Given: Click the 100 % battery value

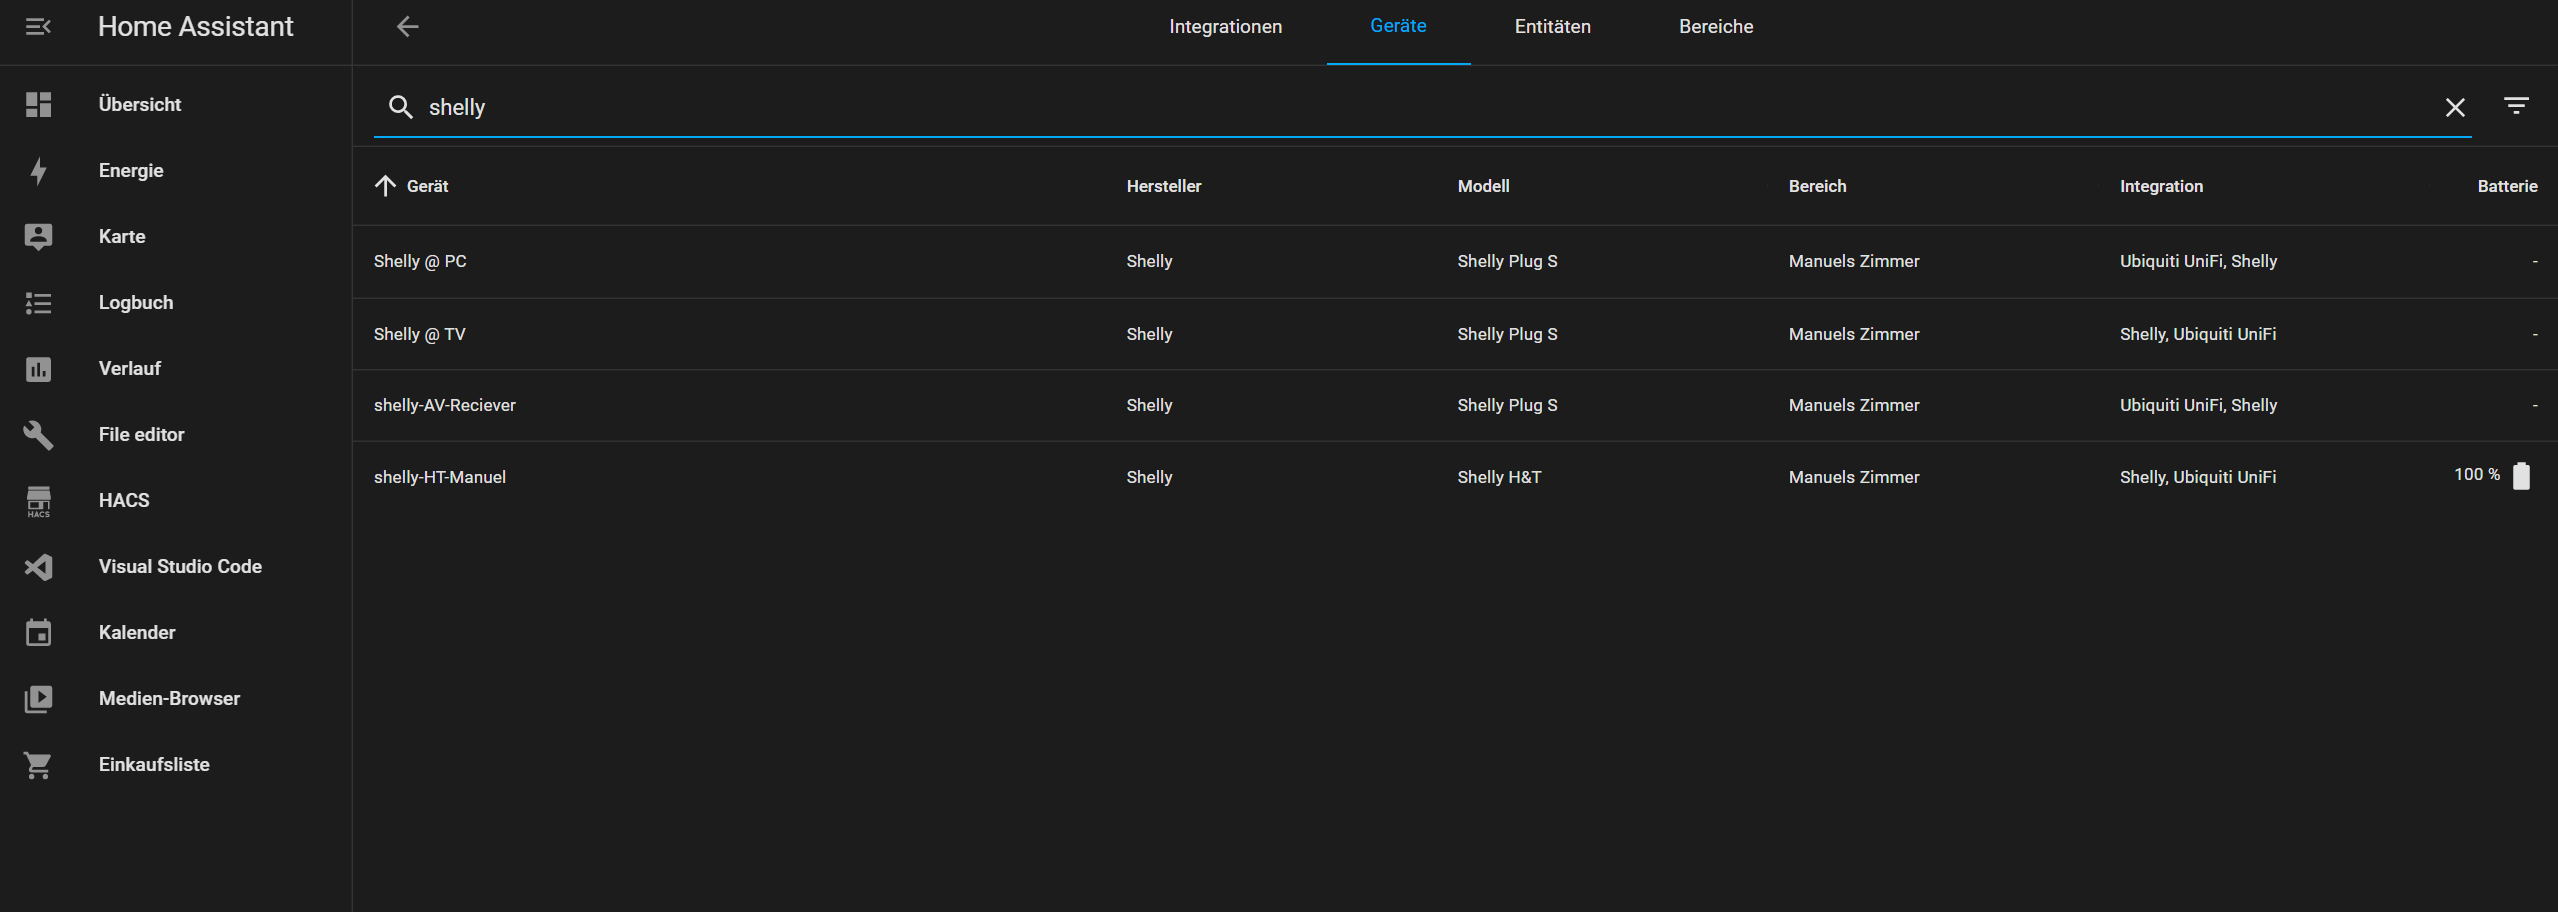Looking at the screenshot, I should coord(2477,474).
